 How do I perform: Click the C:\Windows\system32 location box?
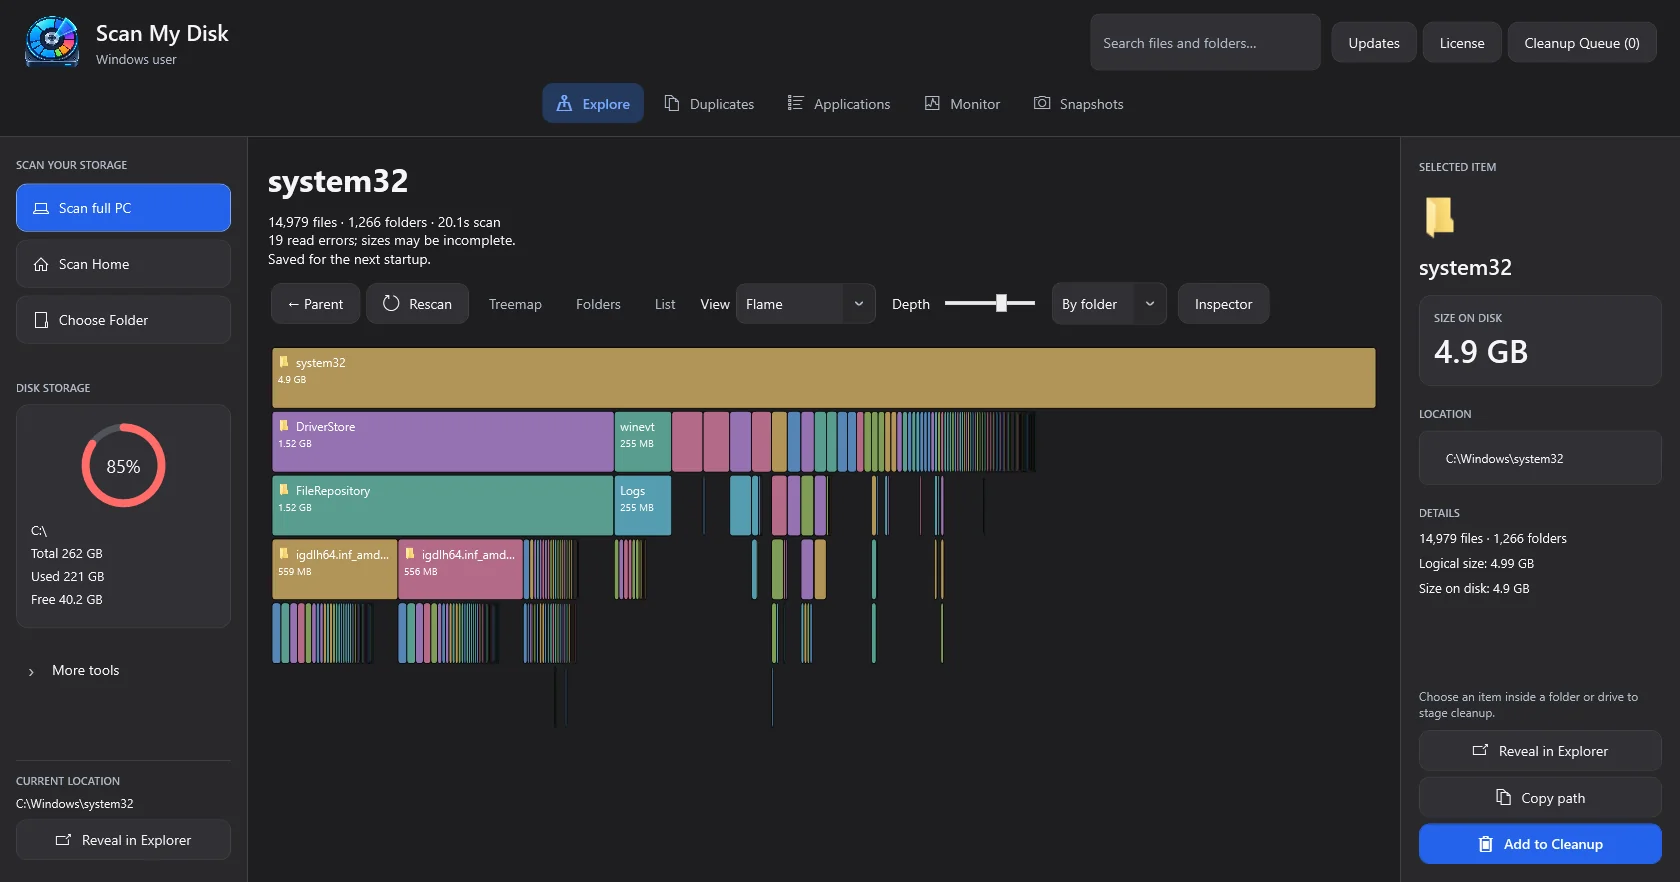pos(1540,458)
